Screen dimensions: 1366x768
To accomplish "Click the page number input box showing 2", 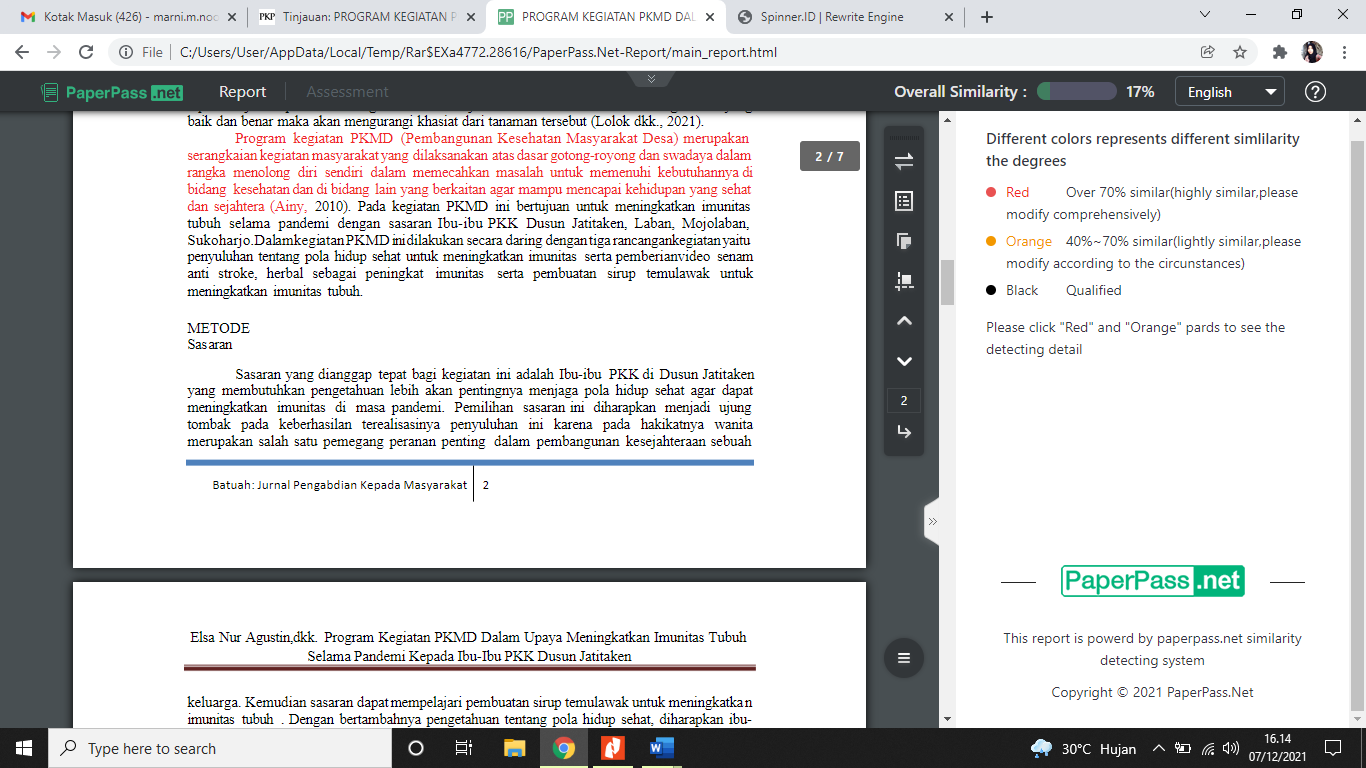I will click(x=904, y=401).
